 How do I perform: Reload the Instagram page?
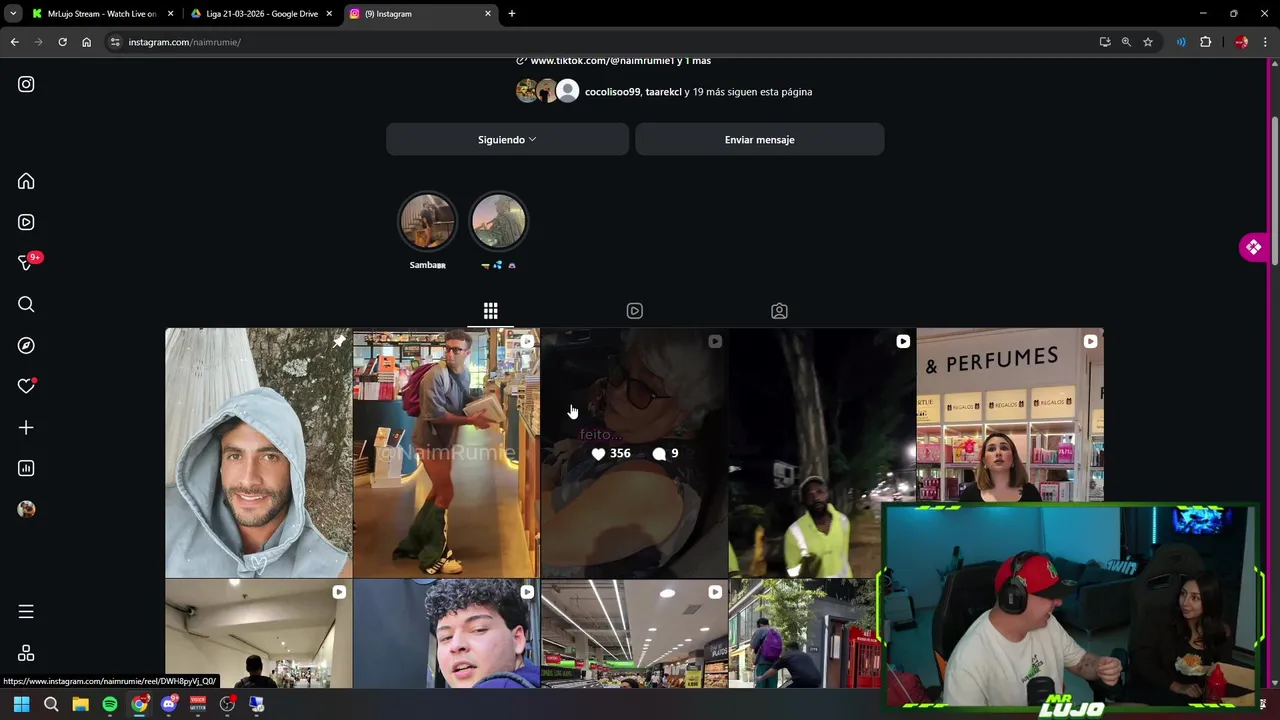62,42
